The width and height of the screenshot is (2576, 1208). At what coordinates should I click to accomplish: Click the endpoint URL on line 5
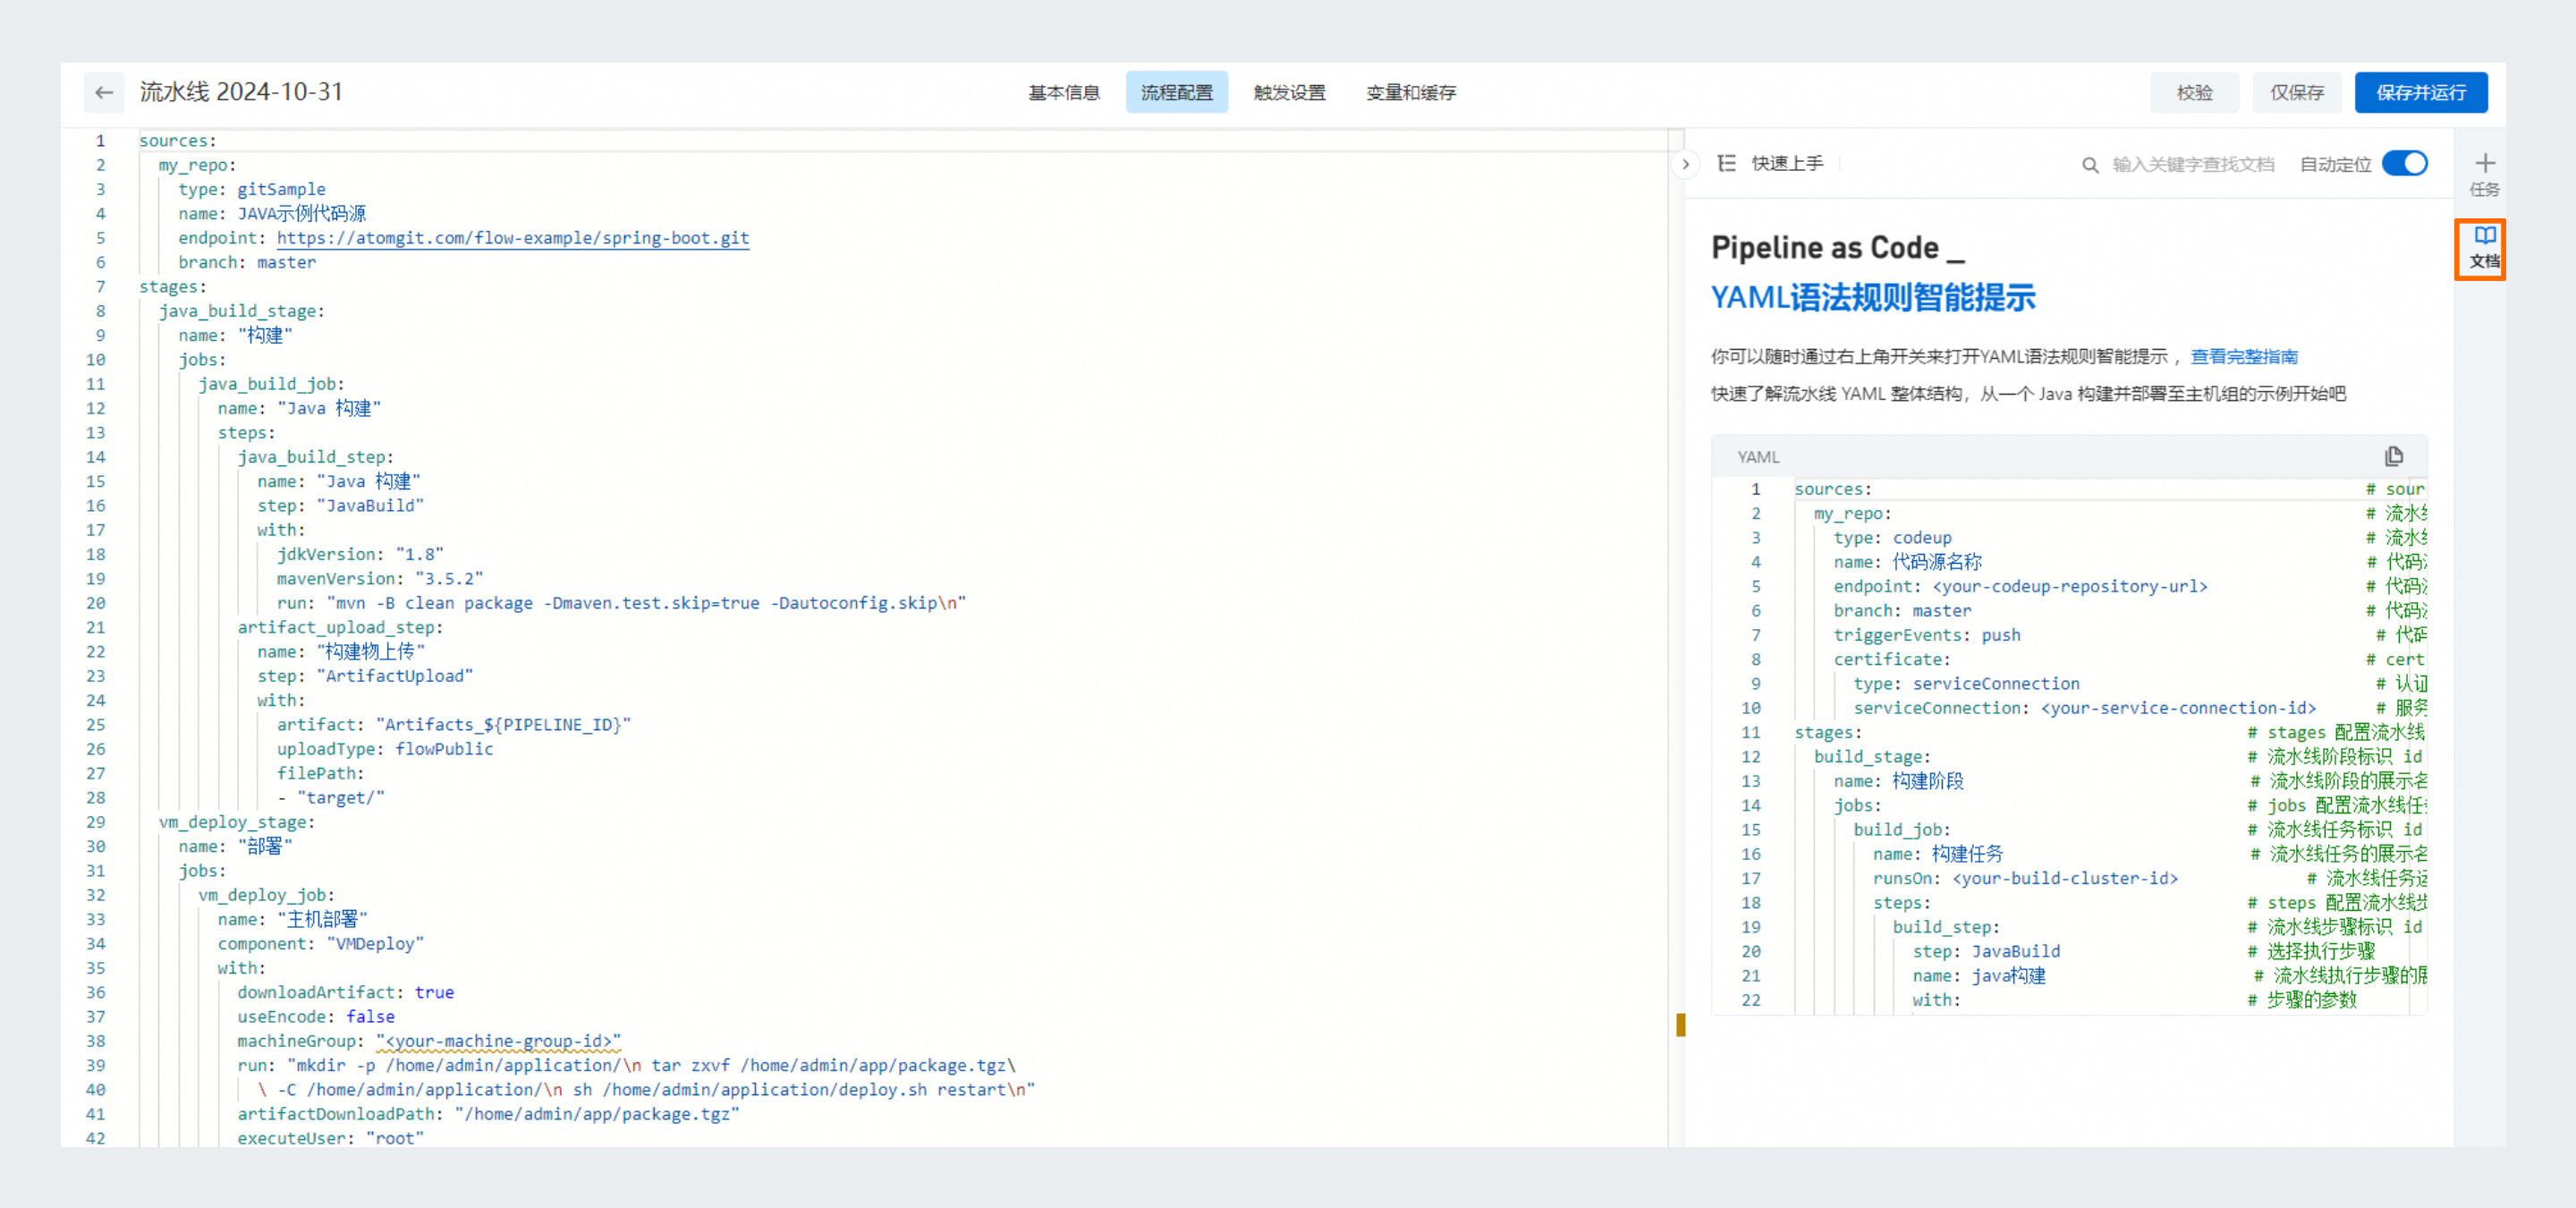[513, 238]
